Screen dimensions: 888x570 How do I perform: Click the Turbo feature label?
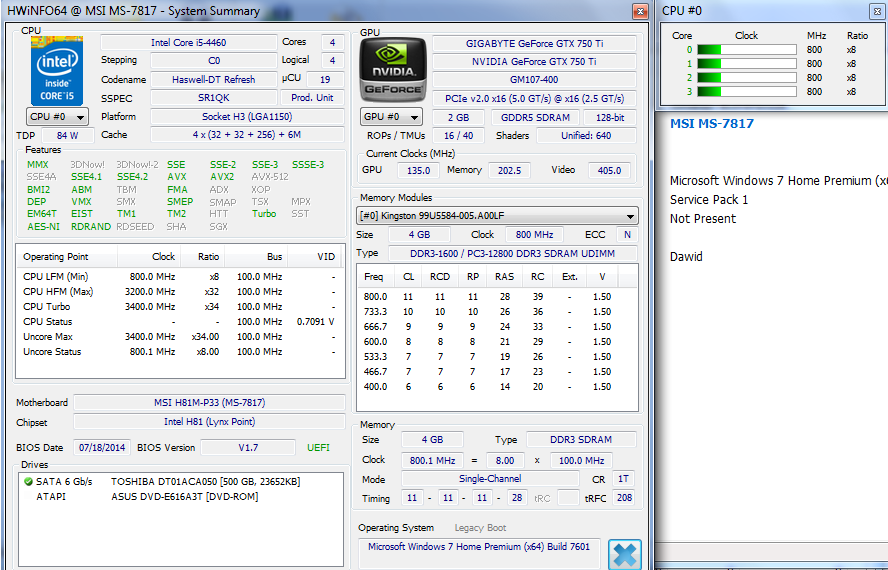coord(264,214)
